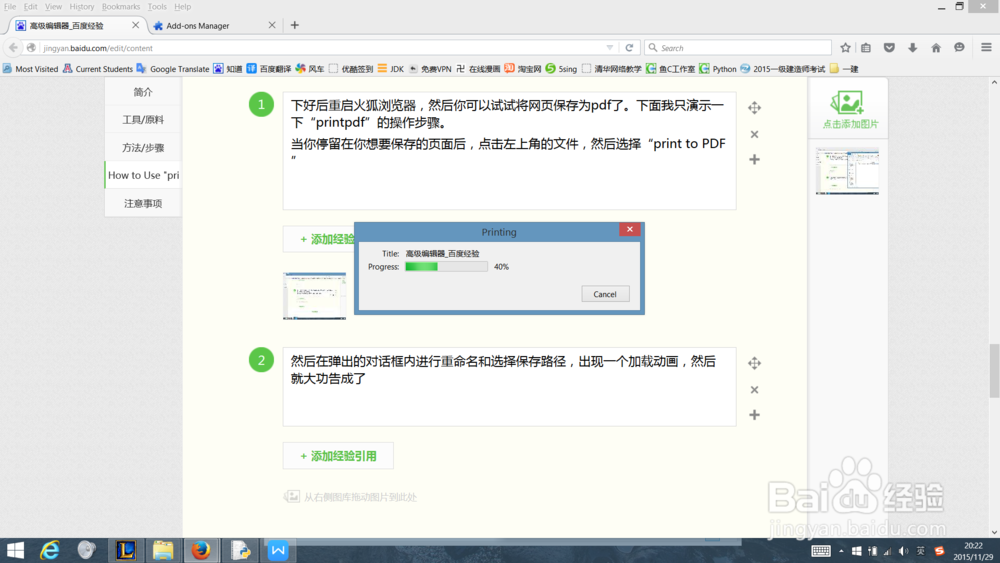Click the volume speaker tray icon
The width and height of the screenshot is (1000, 563).
(x=904, y=551)
